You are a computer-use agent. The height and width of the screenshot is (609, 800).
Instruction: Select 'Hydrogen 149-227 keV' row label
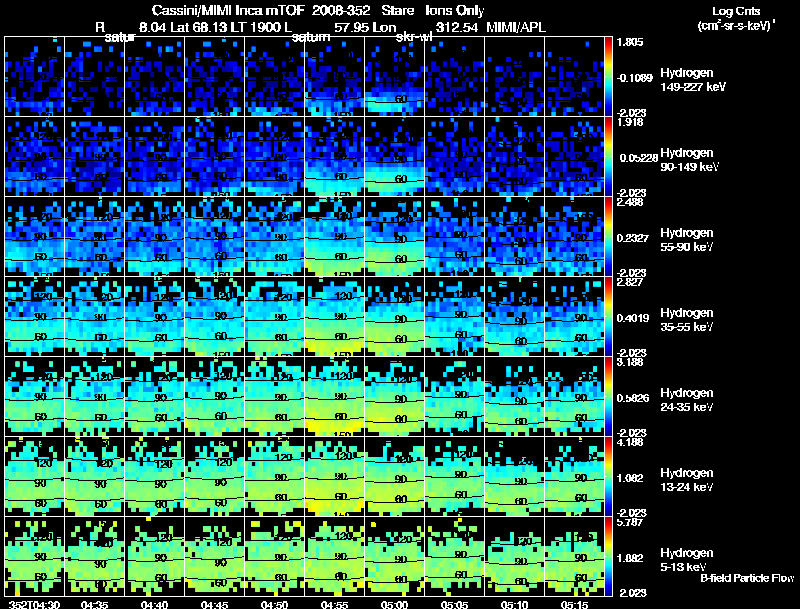pyautogui.click(x=693, y=80)
